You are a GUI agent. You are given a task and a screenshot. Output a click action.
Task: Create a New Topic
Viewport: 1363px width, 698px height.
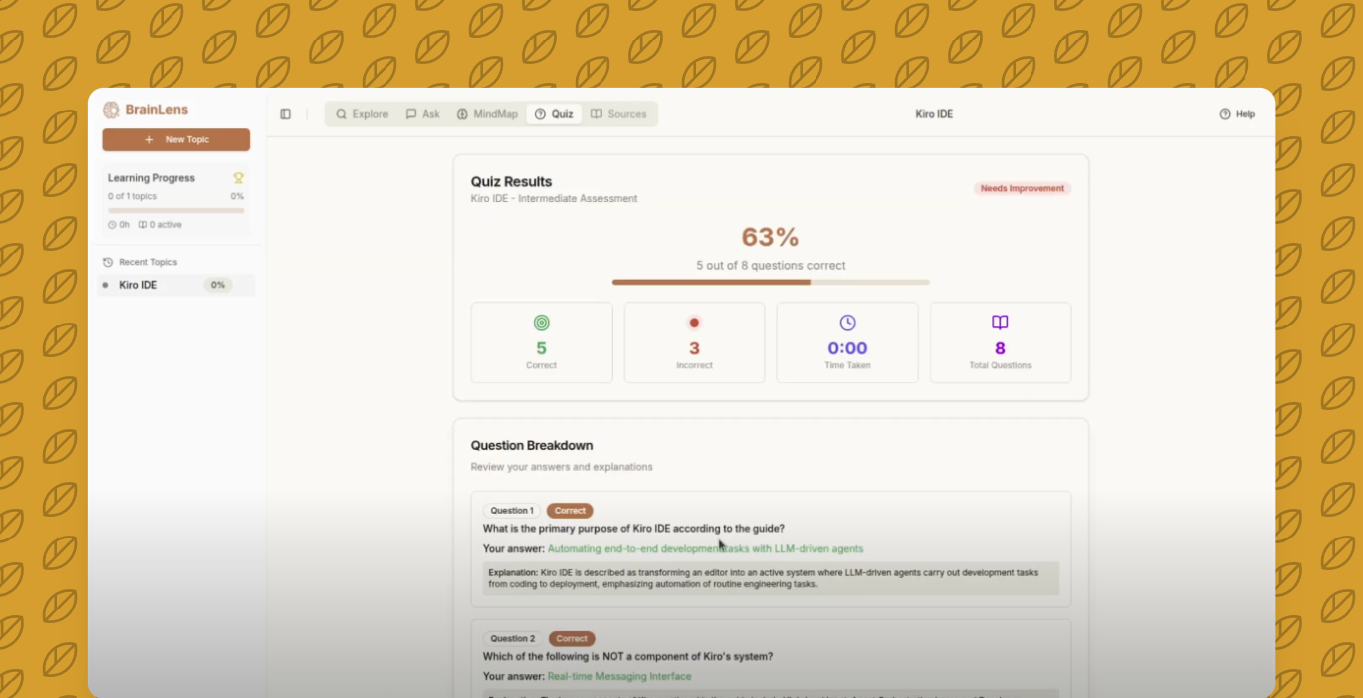(176, 140)
